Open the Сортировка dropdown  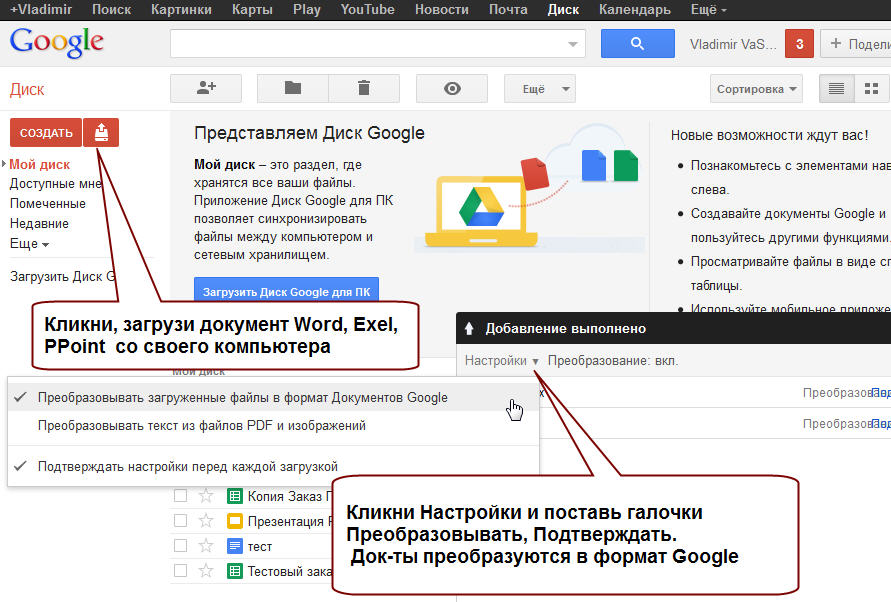pyautogui.click(x=756, y=89)
